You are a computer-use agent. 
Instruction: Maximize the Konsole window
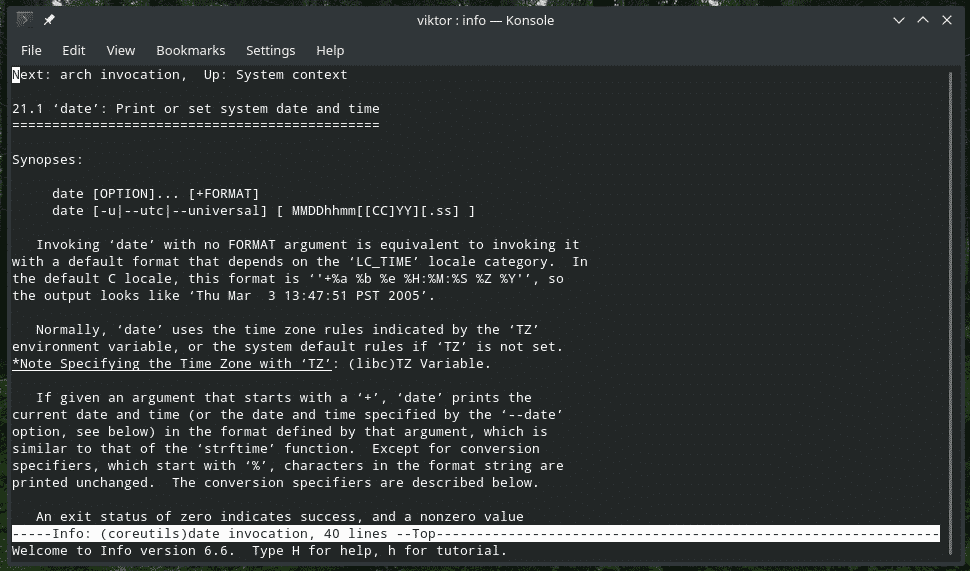click(922, 20)
